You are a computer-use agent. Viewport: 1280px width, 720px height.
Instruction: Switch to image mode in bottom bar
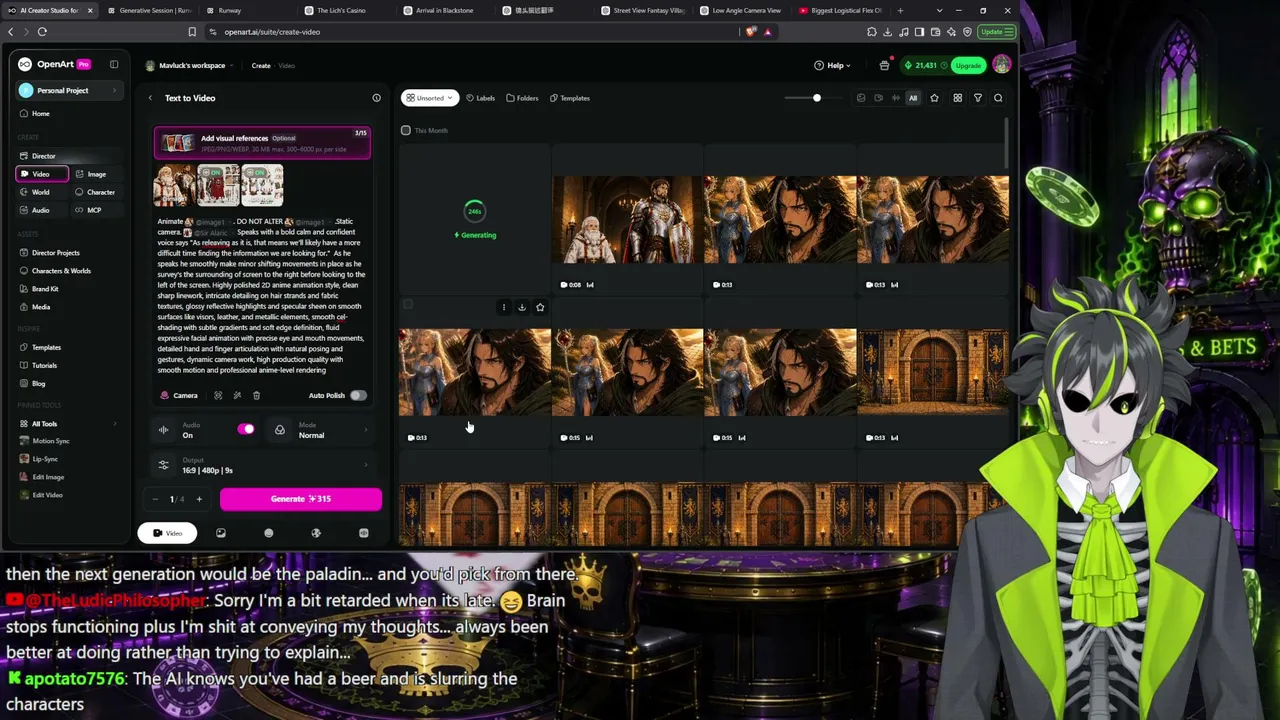click(221, 533)
